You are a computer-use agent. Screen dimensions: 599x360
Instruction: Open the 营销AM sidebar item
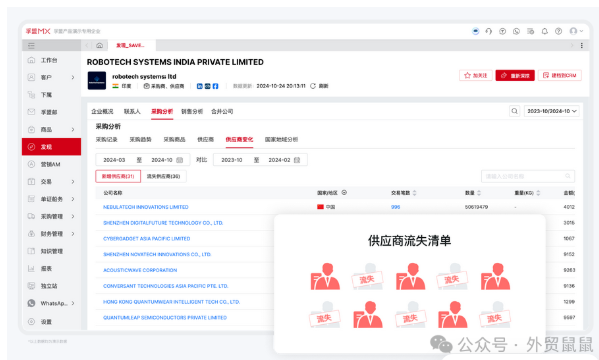51,164
